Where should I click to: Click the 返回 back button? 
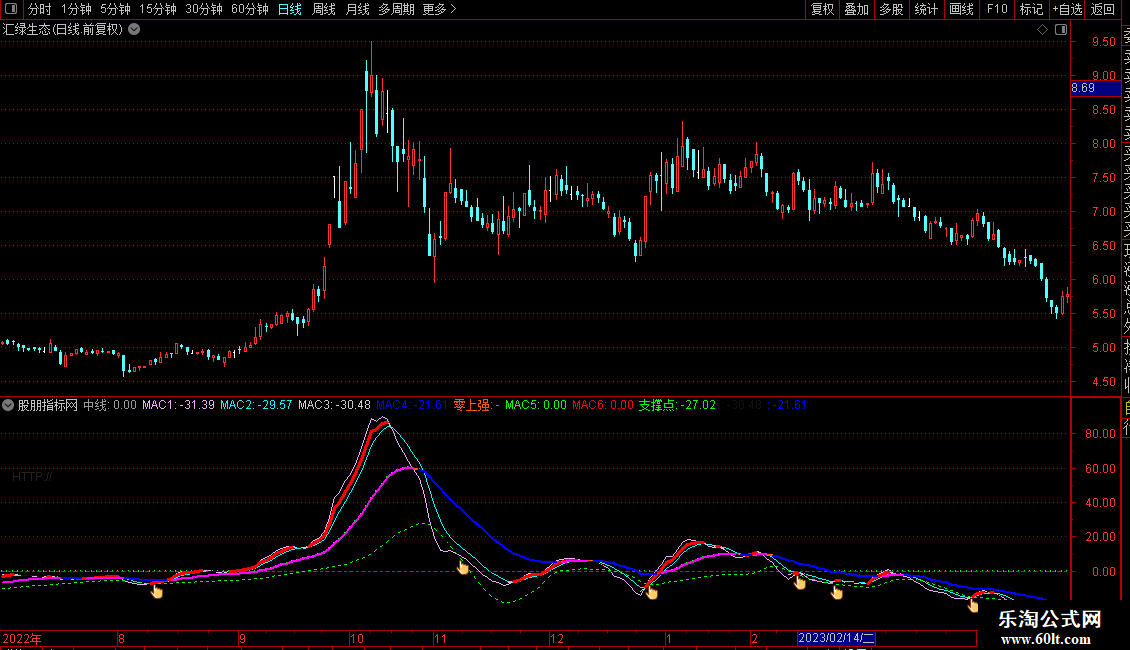click(1103, 9)
